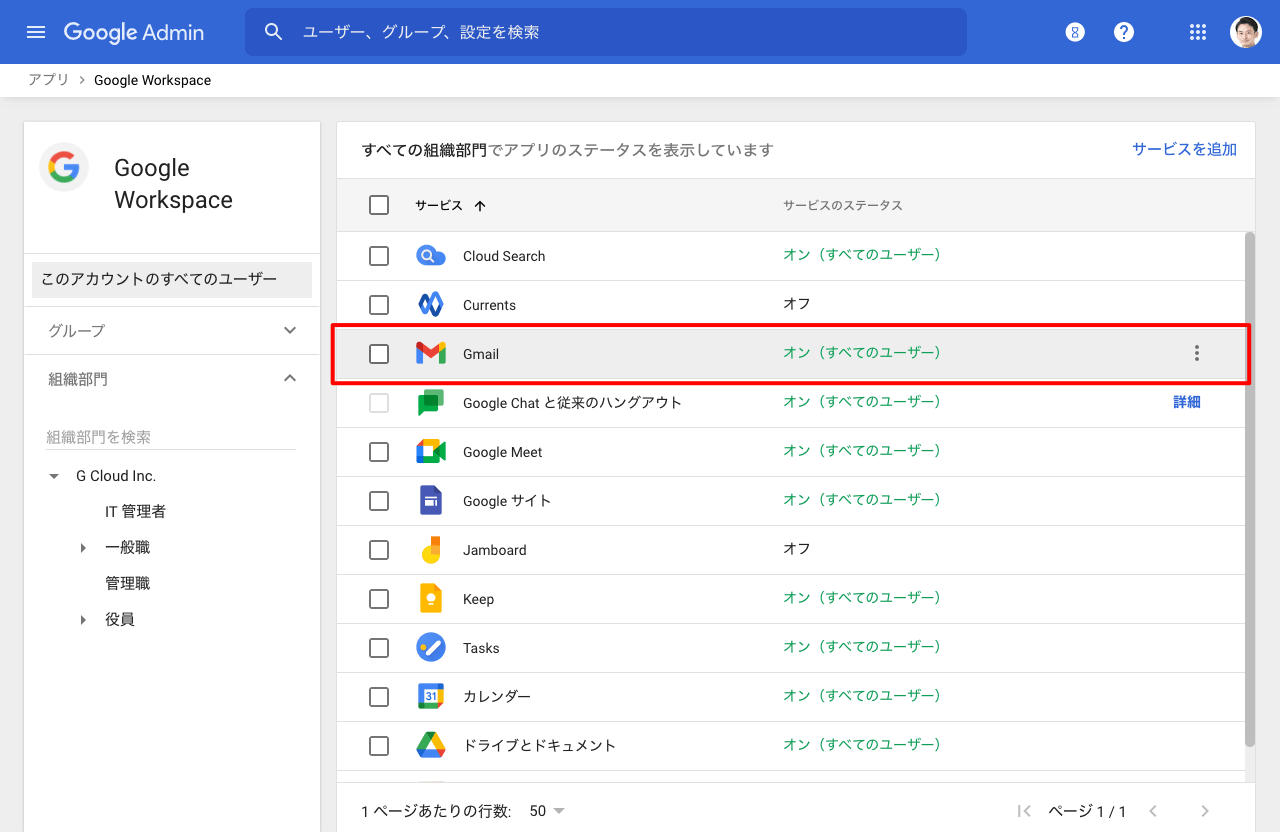Click the ページ 1 / 1 indicator
The width and height of the screenshot is (1280, 832).
click(x=1087, y=811)
